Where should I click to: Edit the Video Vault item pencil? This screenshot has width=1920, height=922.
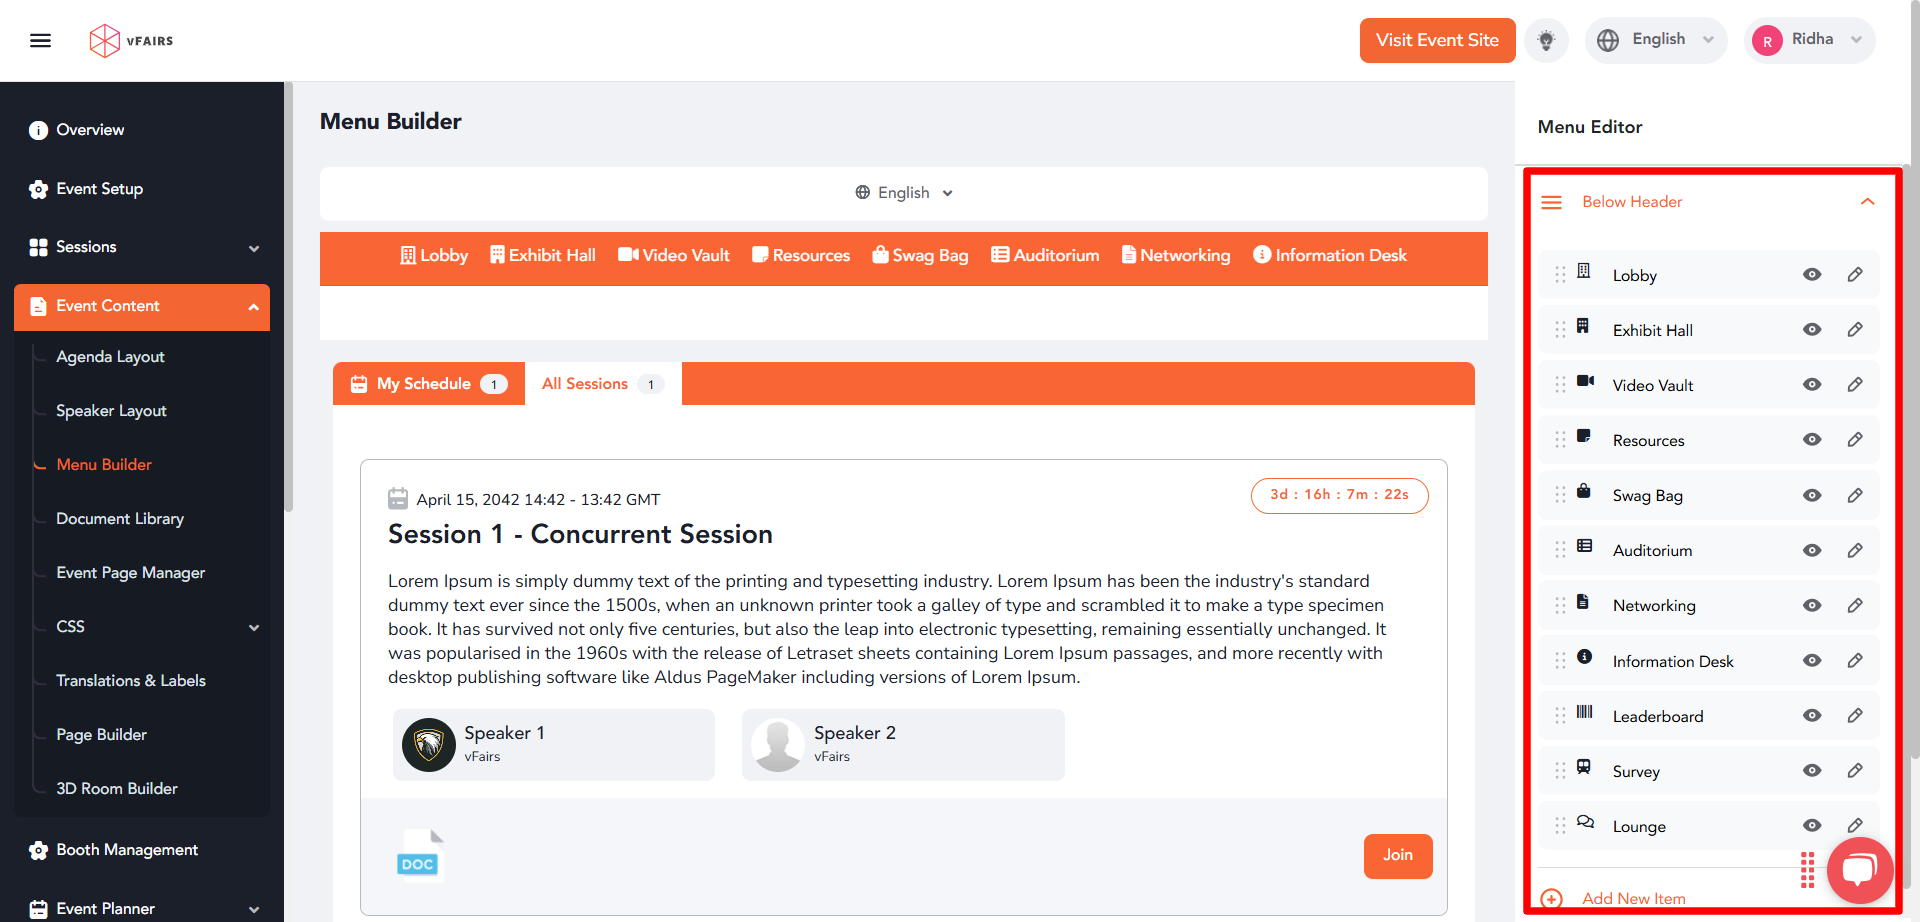[1855, 385]
